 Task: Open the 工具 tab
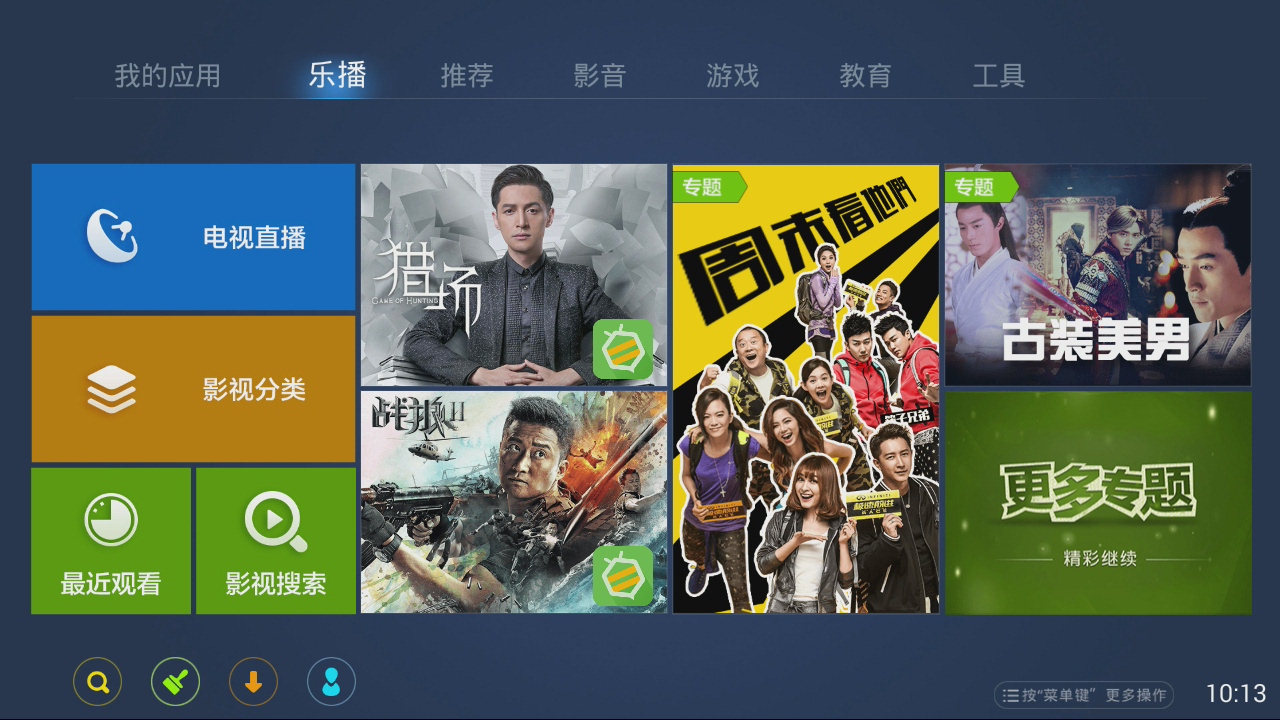[999, 76]
